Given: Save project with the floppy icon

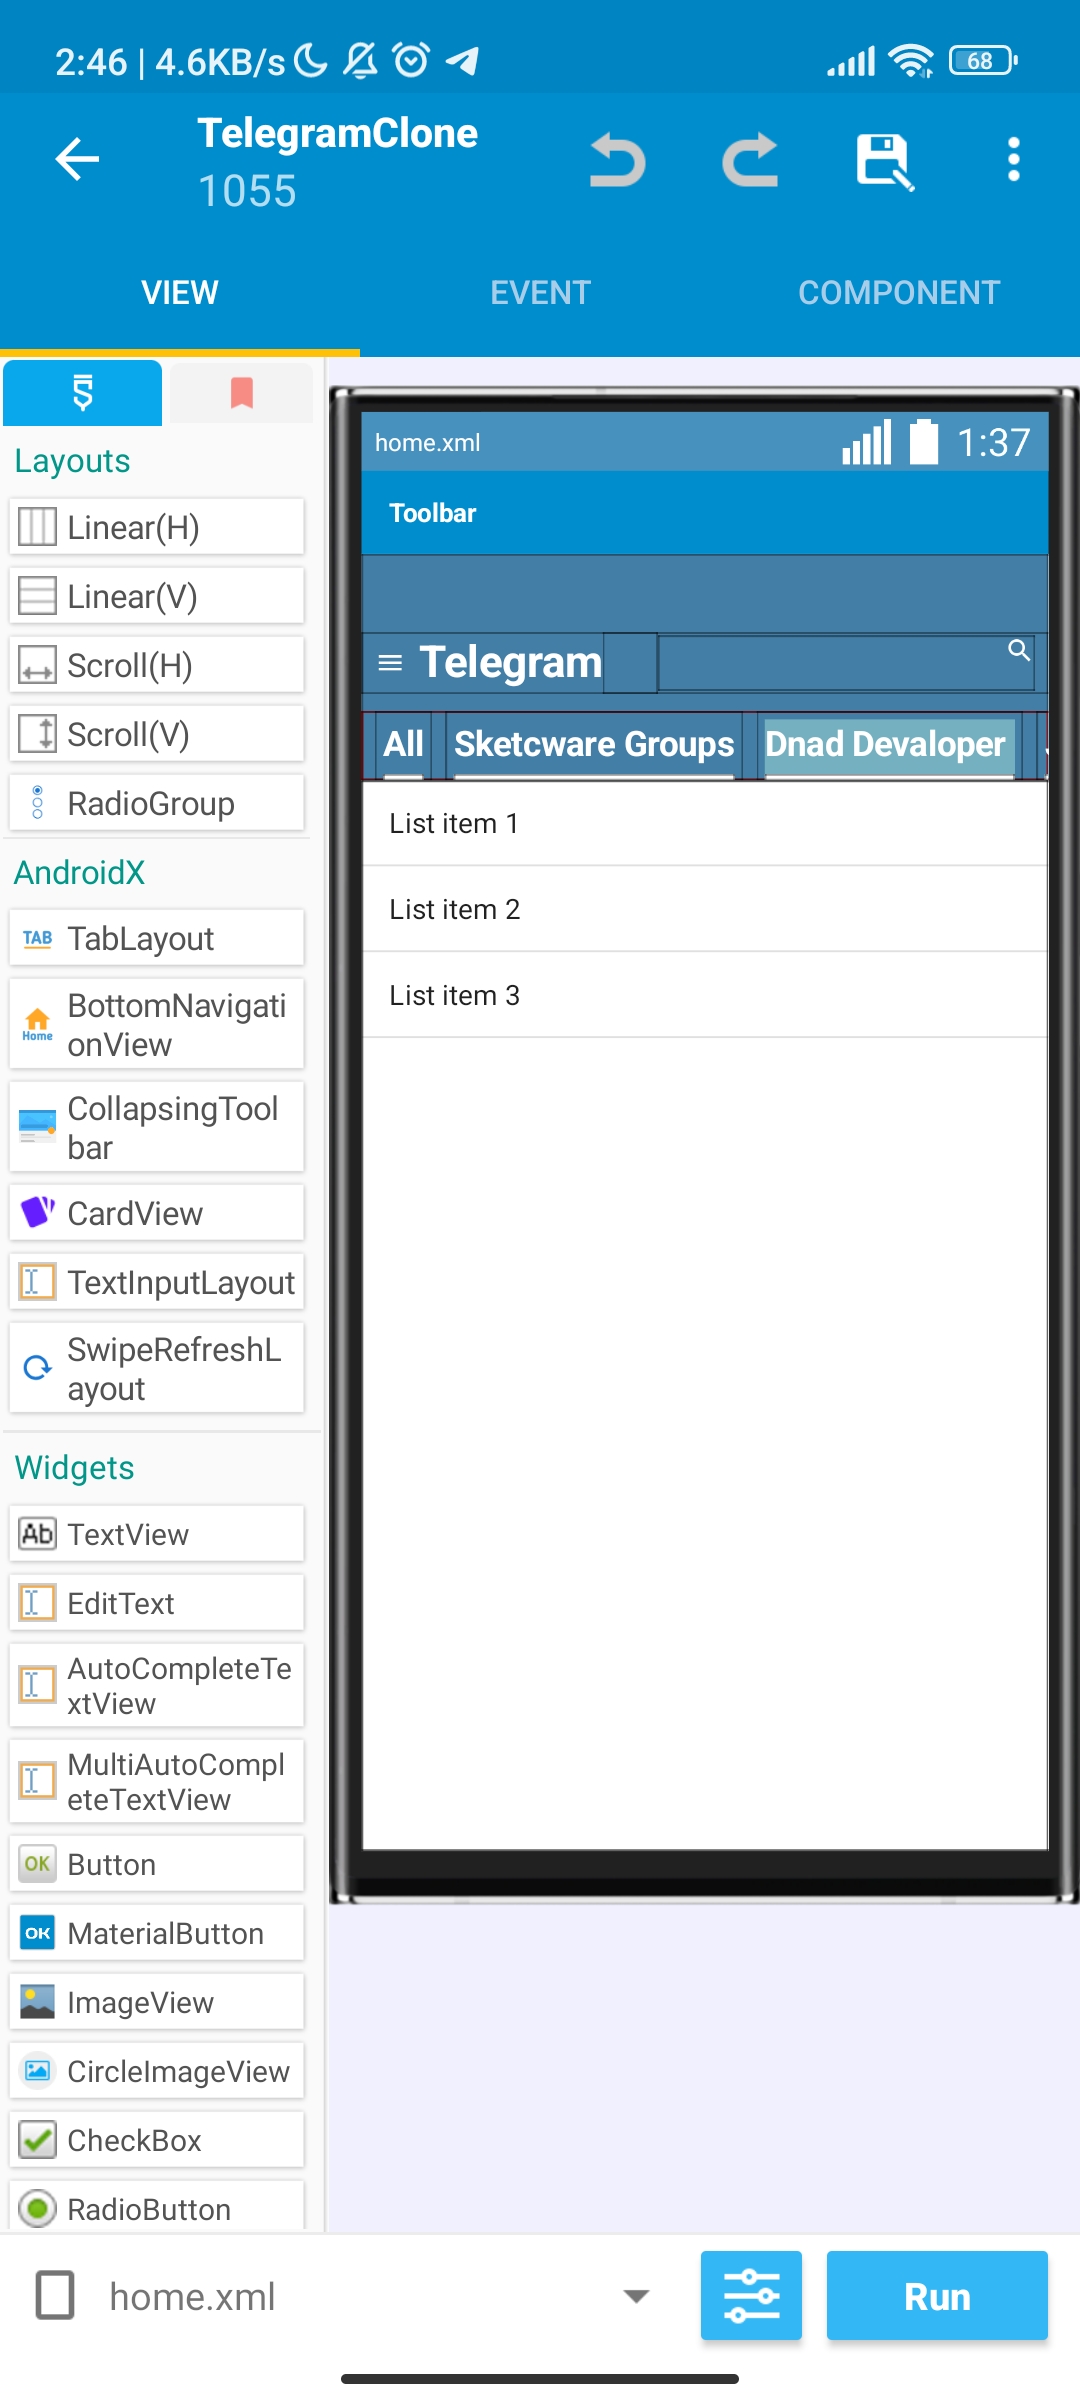Looking at the screenshot, I should pyautogui.click(x=884, y=161).
